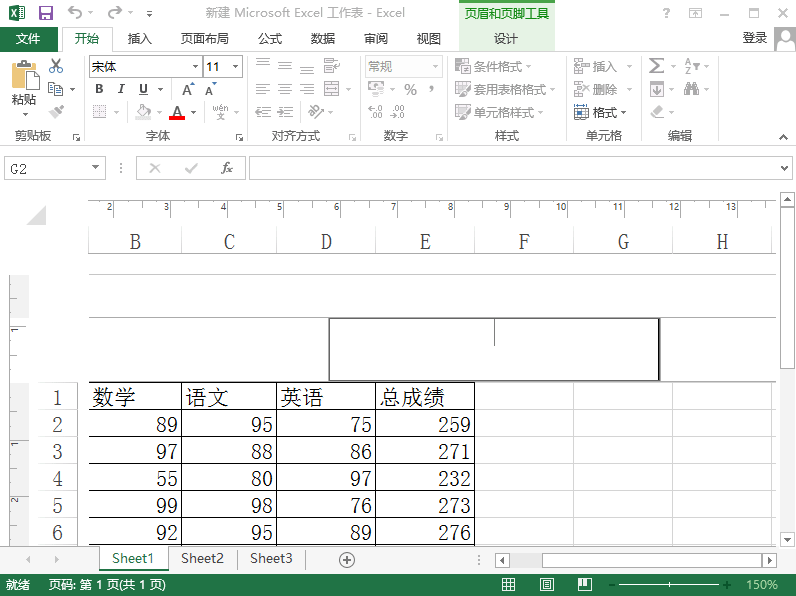Click the Copy icon
The width and height of the screenshot is (796, 596).
(55, 89)
